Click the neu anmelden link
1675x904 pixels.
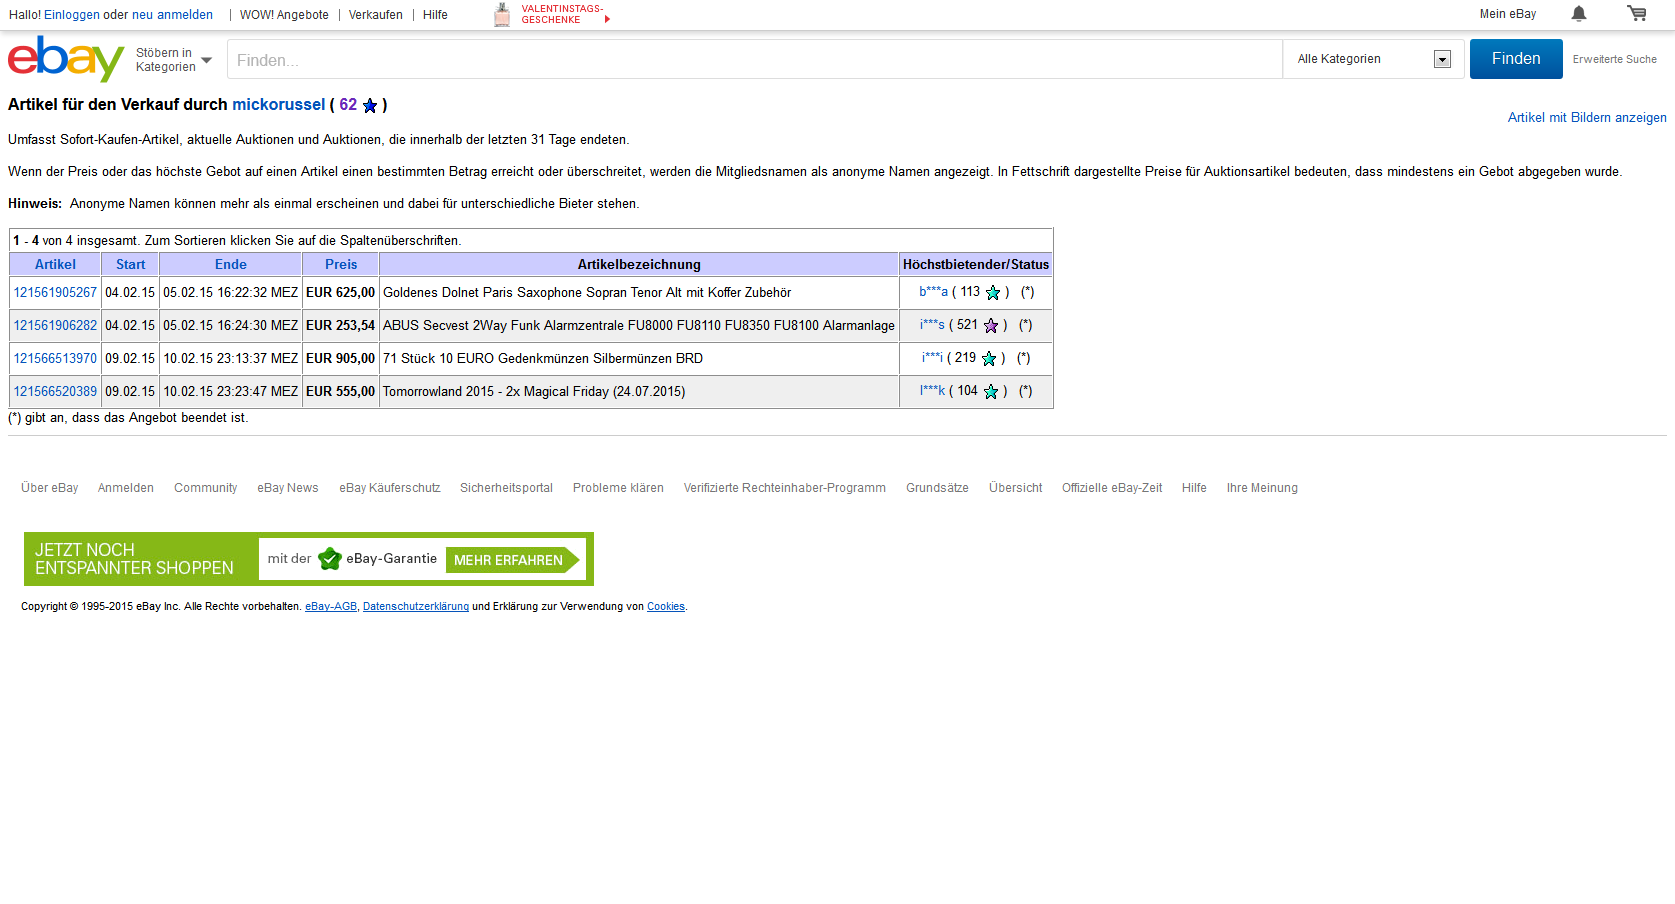click(172, 15)
